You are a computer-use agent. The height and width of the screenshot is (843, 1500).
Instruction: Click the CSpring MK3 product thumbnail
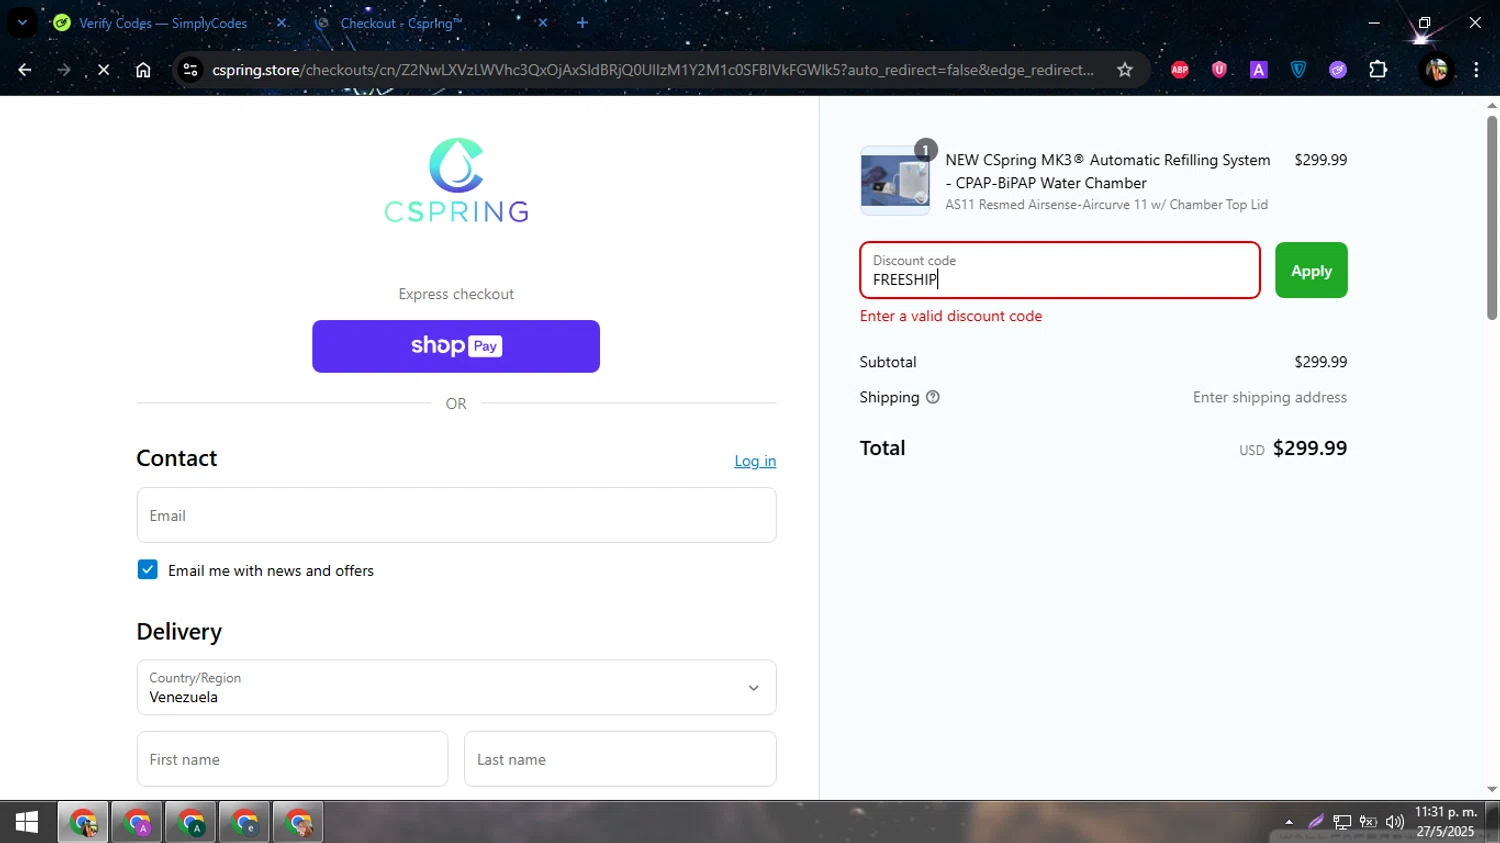click(x=895, y=181)
